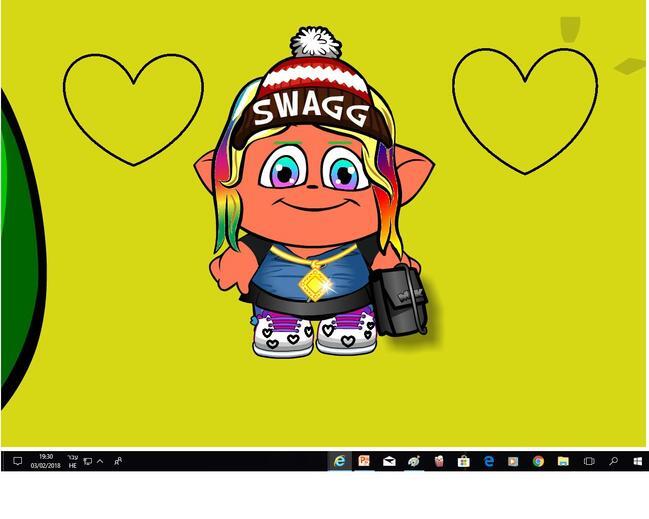
Task: Launch Microsoft Edge browser
Action: (488, 461)
